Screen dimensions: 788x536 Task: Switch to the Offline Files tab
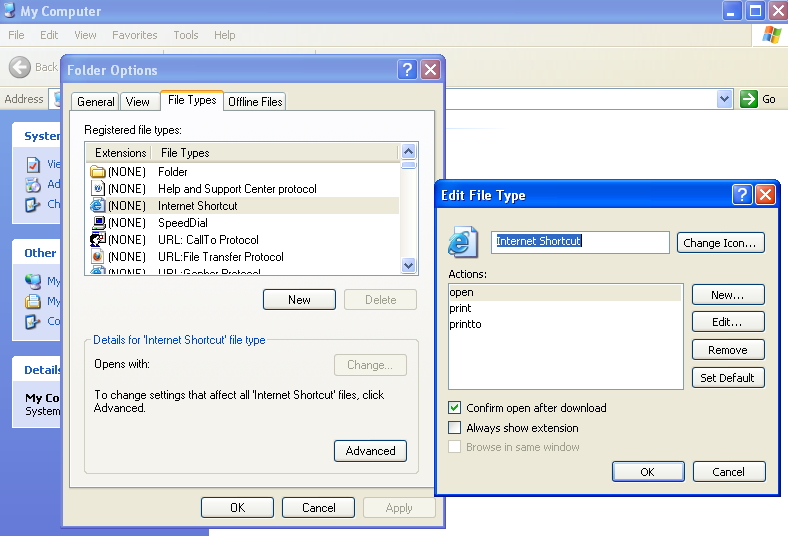point(255,101)
